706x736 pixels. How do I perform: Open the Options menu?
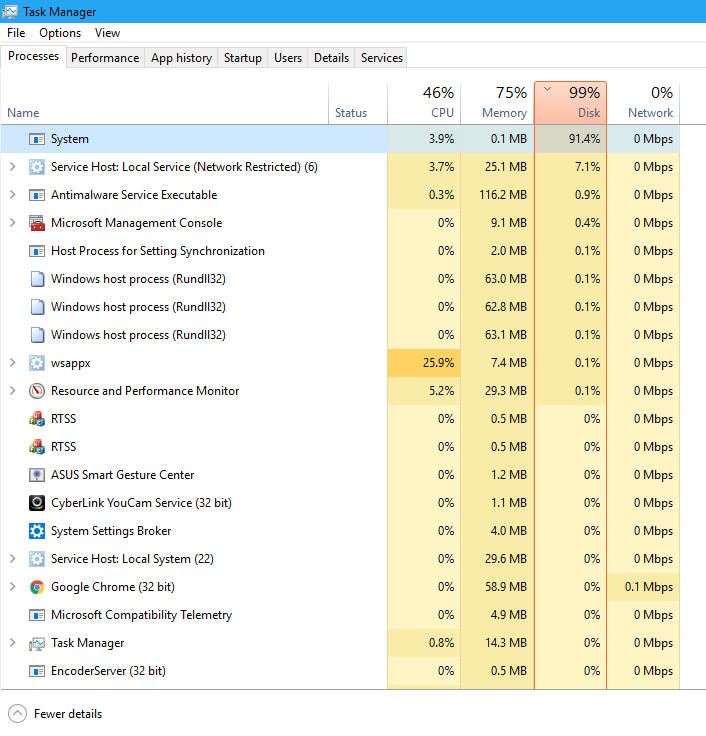tap(60, 33)
